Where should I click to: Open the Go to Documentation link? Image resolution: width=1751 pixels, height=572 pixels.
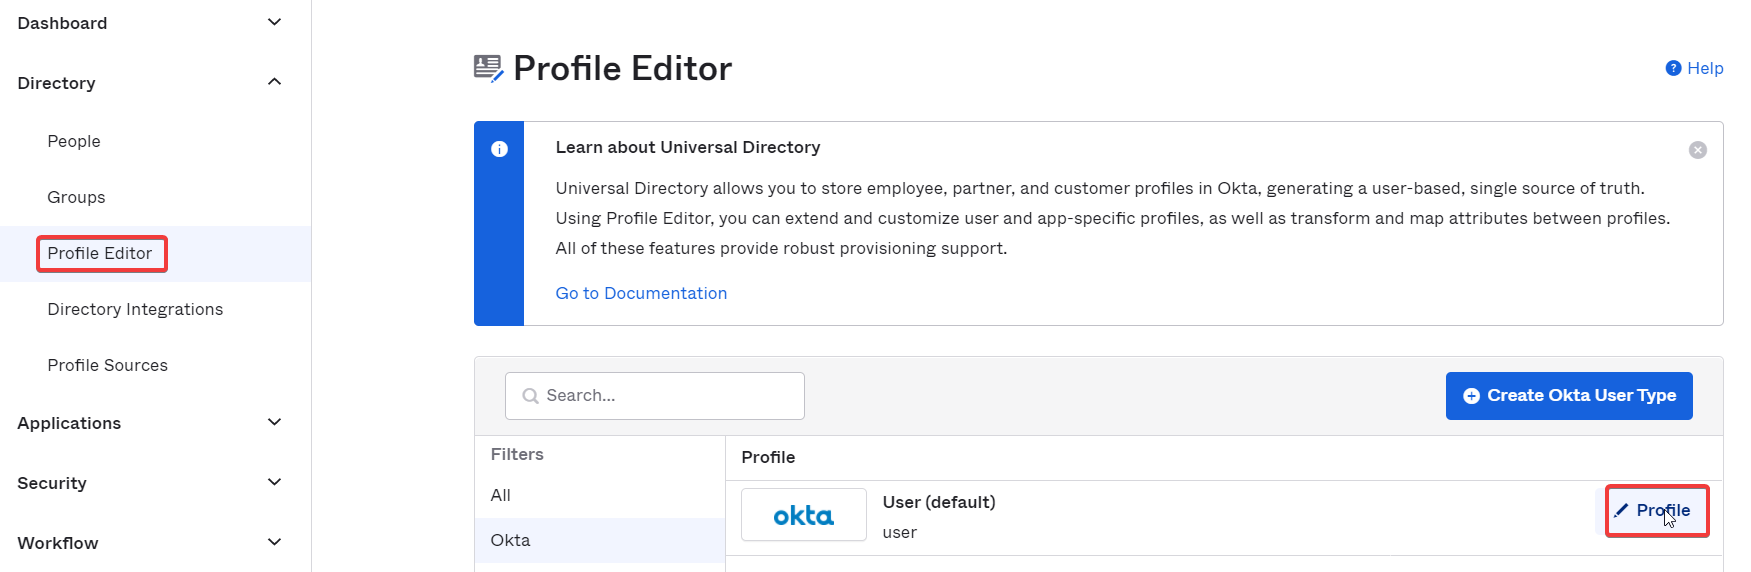pos(641,293)
